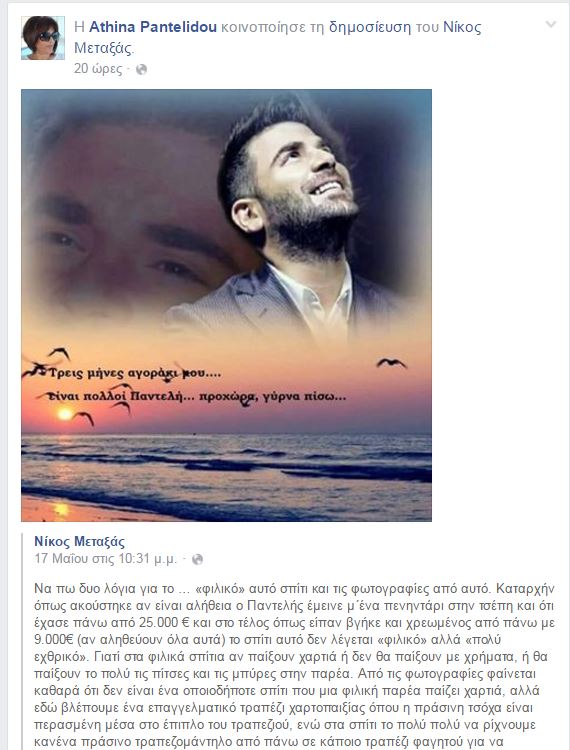
Task: Open Νίκος Μεταξάς author name above original post
Action: click(x=79, y=541)
